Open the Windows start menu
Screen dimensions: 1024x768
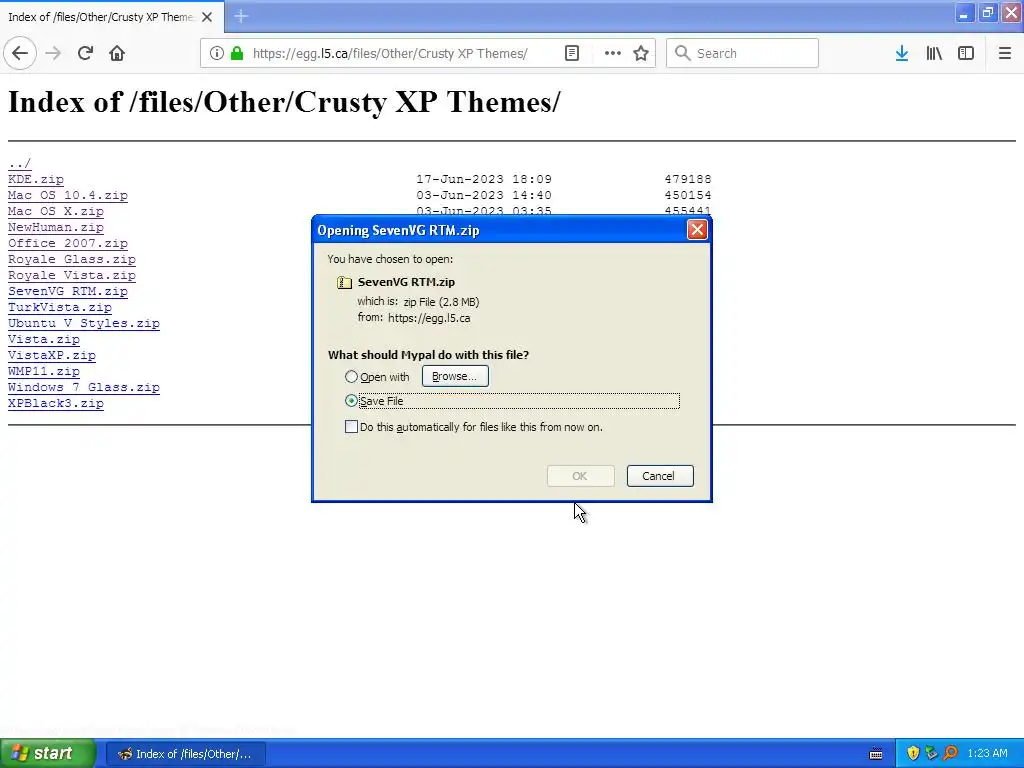47,753
